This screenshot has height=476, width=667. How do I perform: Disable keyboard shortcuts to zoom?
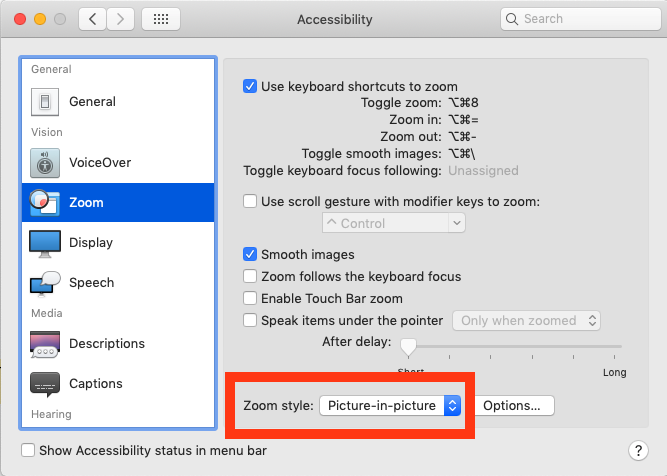point(250,86)
